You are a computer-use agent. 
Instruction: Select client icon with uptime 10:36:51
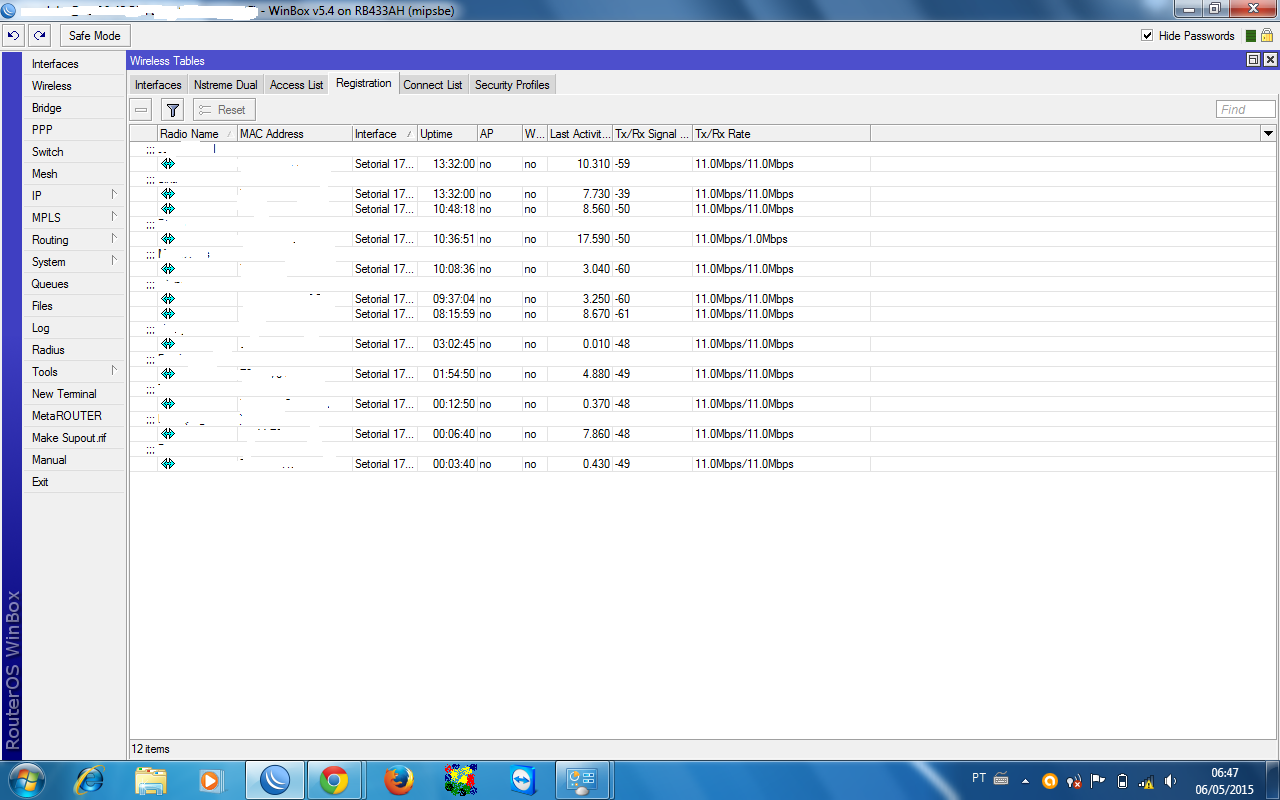tap(168, 239)
